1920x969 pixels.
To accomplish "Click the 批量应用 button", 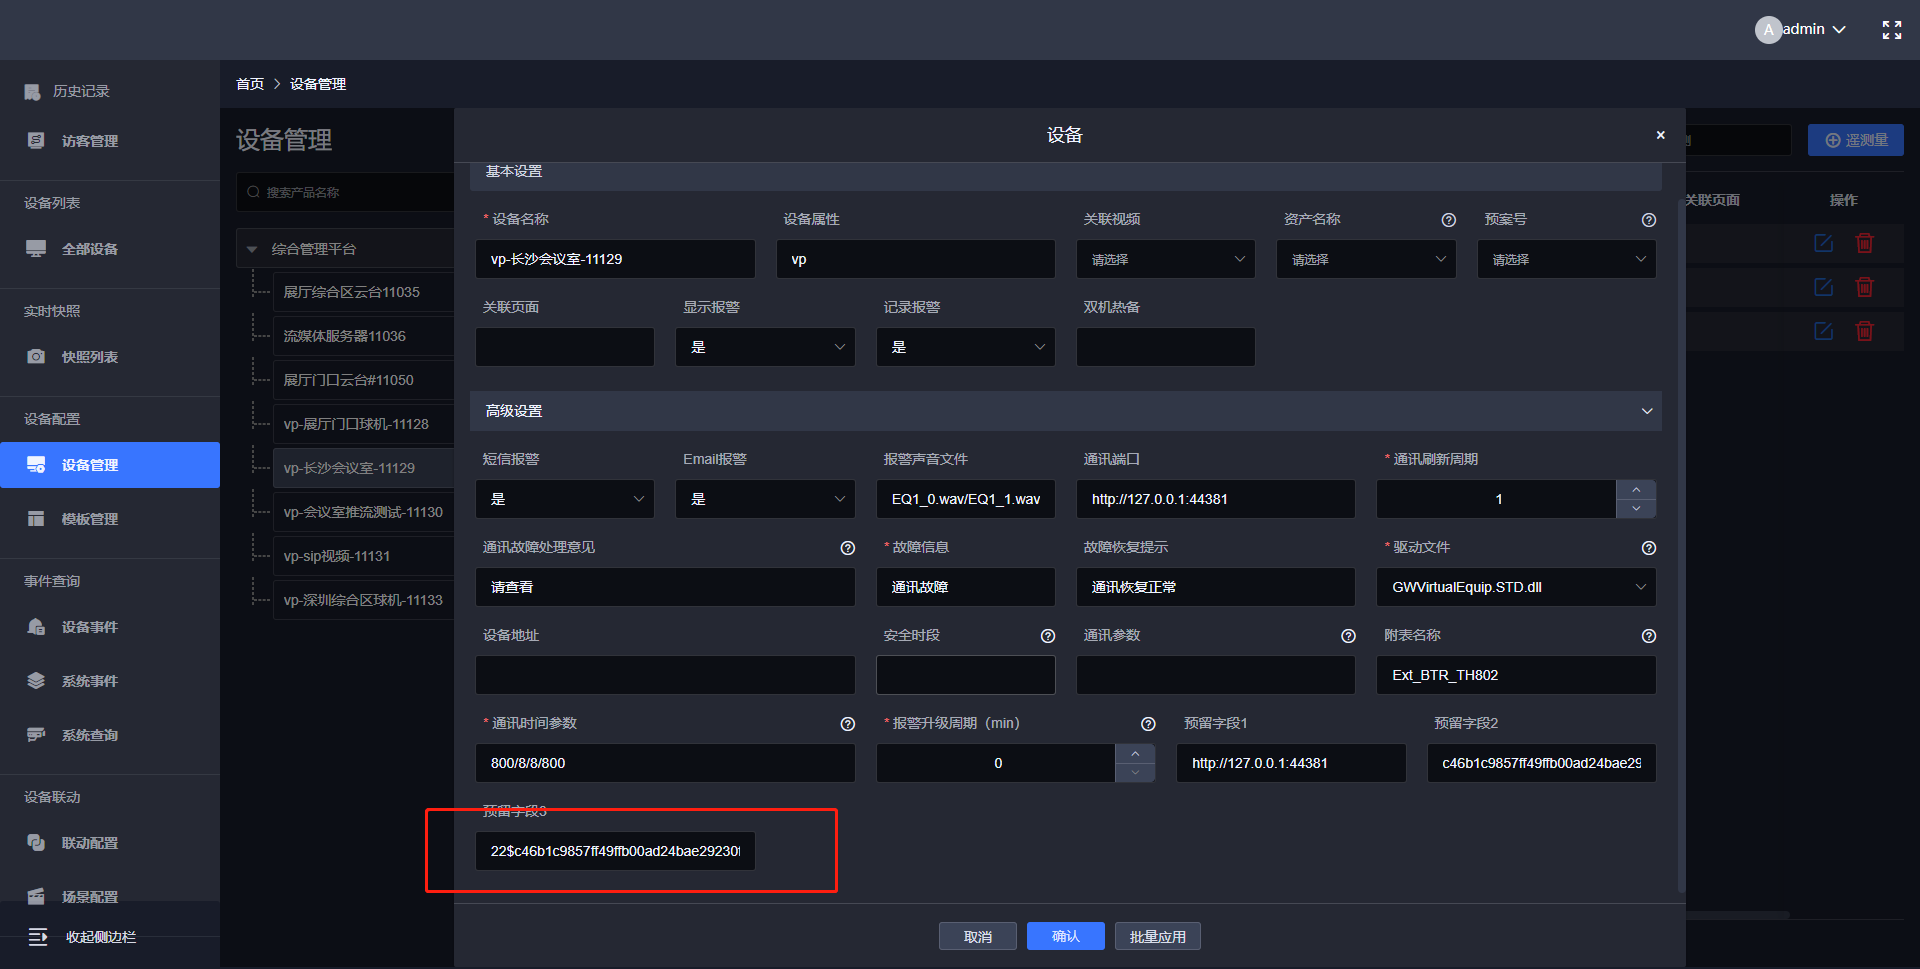I will pos(1157,936).
